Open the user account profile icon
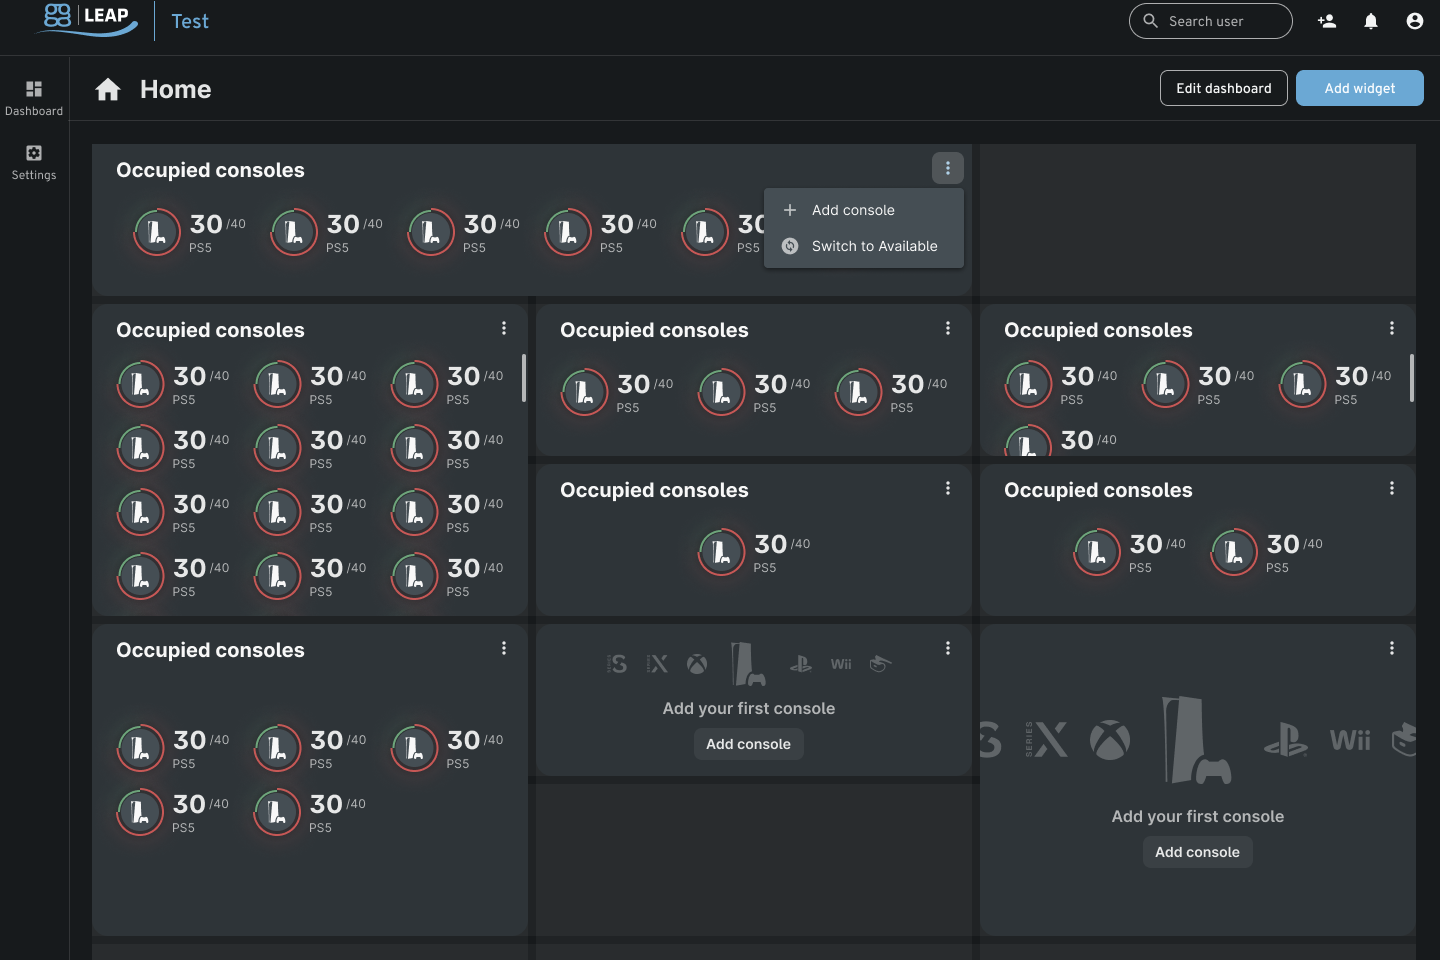The height and width of the screenshot is (960, 1440). pyautogui.click(x=1414, y=21)
